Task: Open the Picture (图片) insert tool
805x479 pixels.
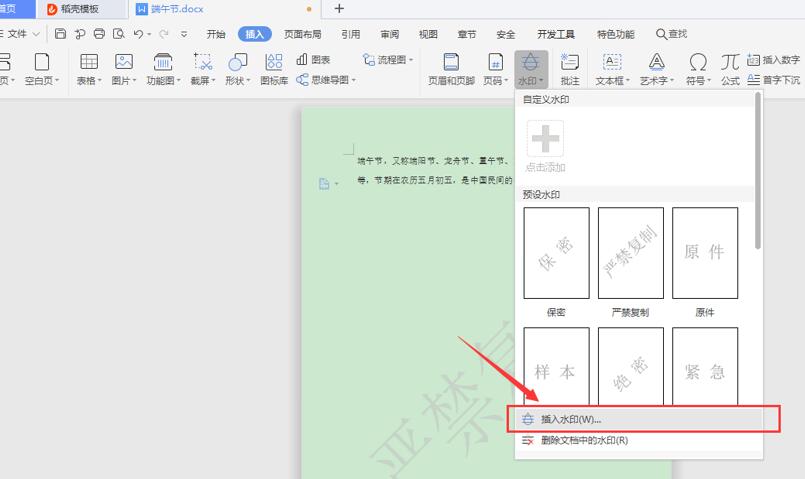Action: pos(124,69)
